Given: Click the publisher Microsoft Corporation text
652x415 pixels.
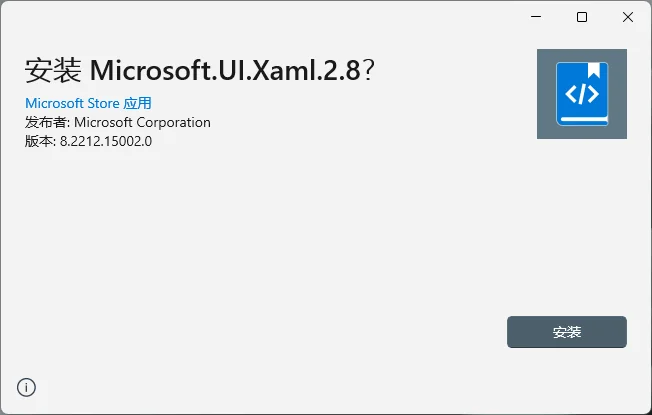Looking at the screenshot, I should click(x=142, y=122).
